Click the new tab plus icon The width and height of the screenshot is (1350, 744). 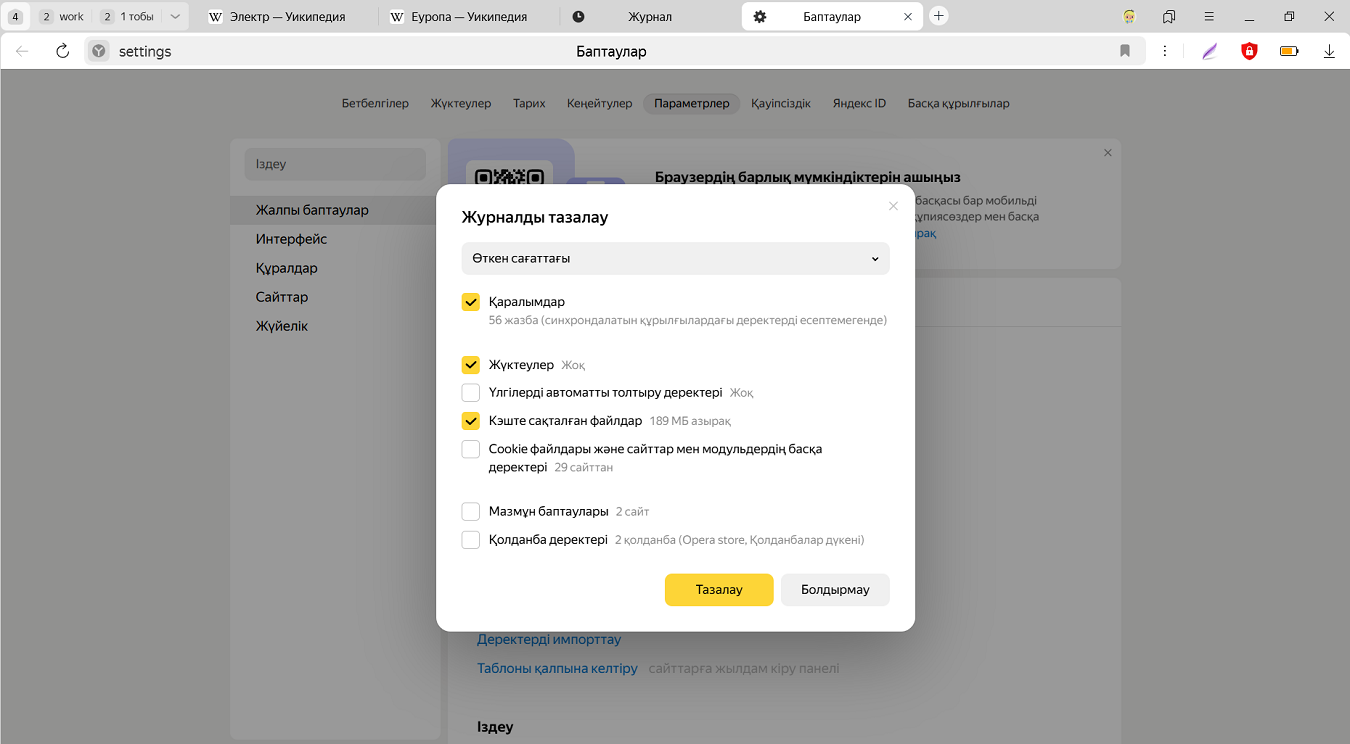pos(938,16)
